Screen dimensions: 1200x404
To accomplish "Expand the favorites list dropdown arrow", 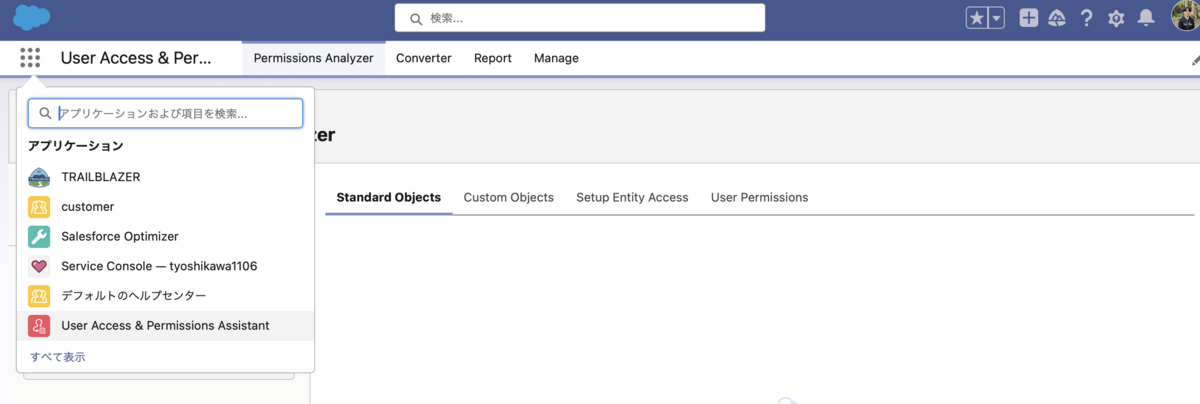I will tap(996, 18).
